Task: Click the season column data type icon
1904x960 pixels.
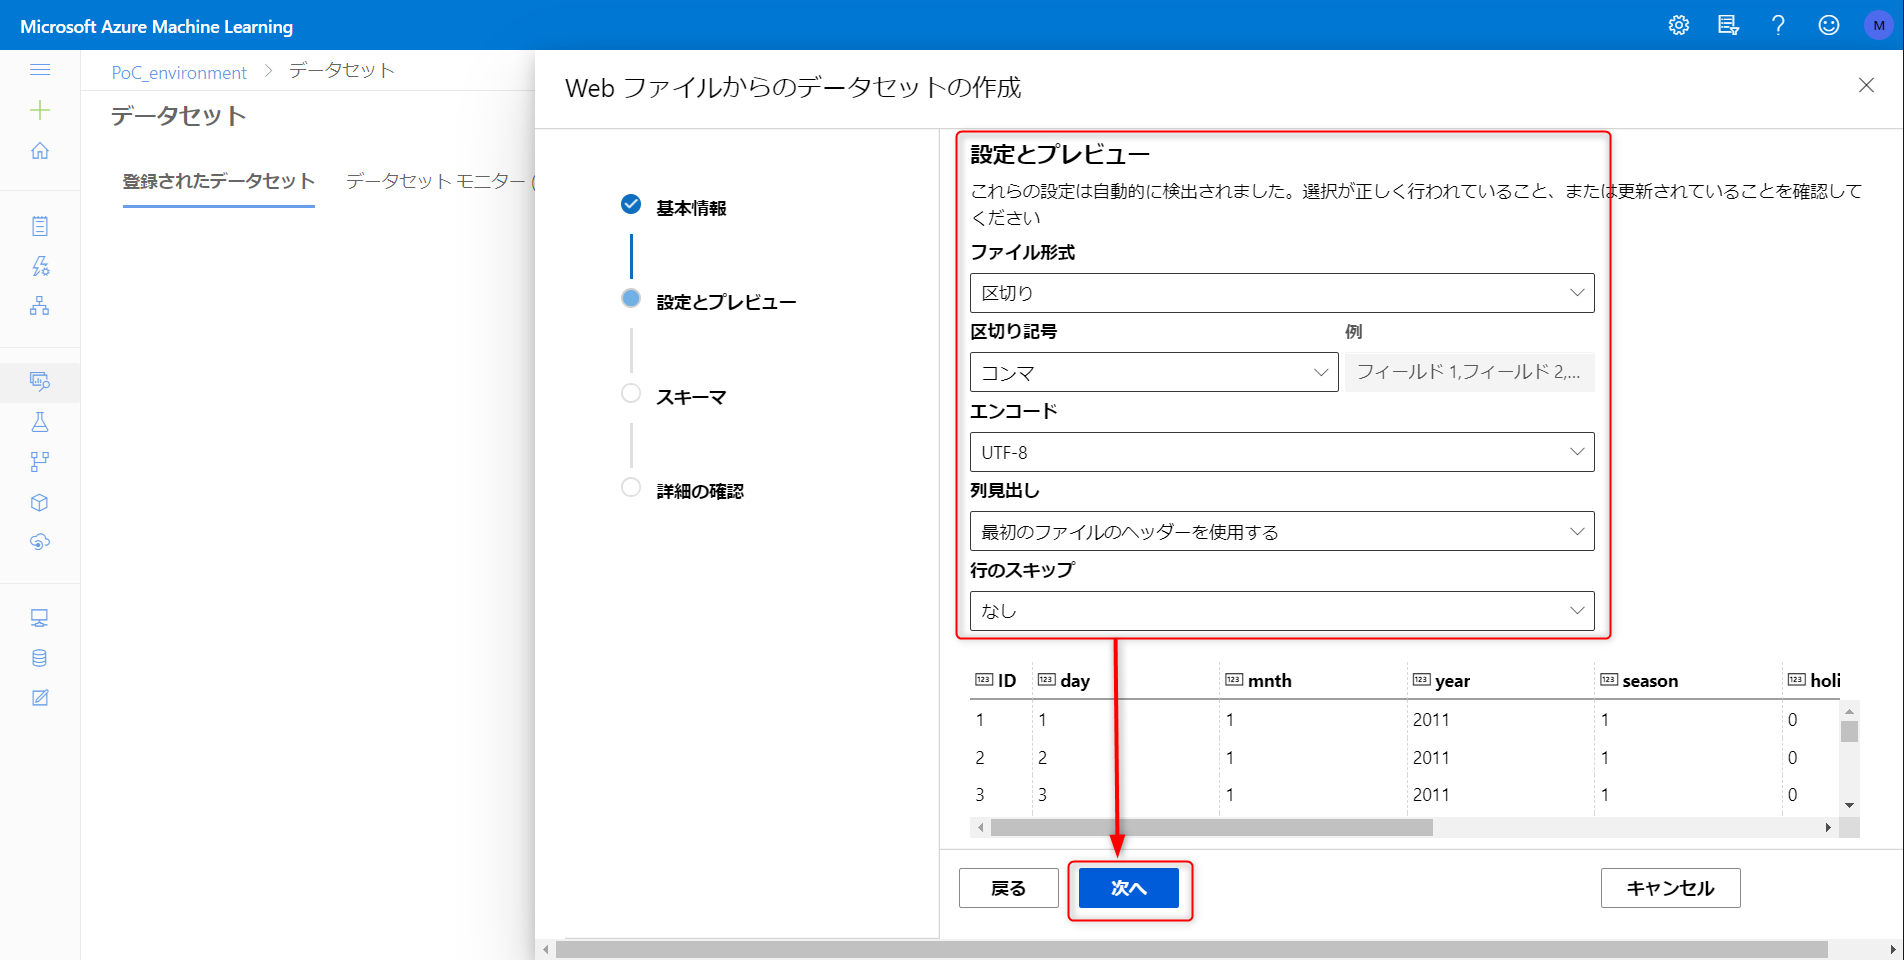Action: pos(1609,680)
